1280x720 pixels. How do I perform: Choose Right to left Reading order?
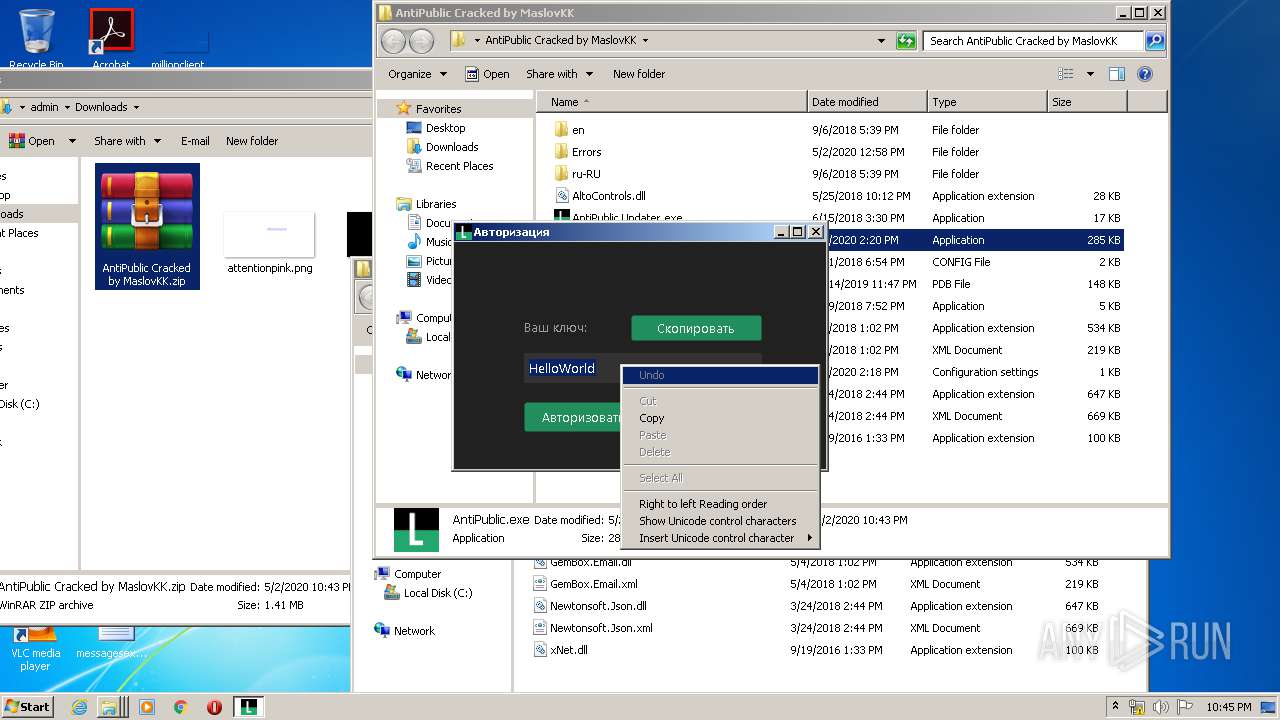click(x=703, y=504)
